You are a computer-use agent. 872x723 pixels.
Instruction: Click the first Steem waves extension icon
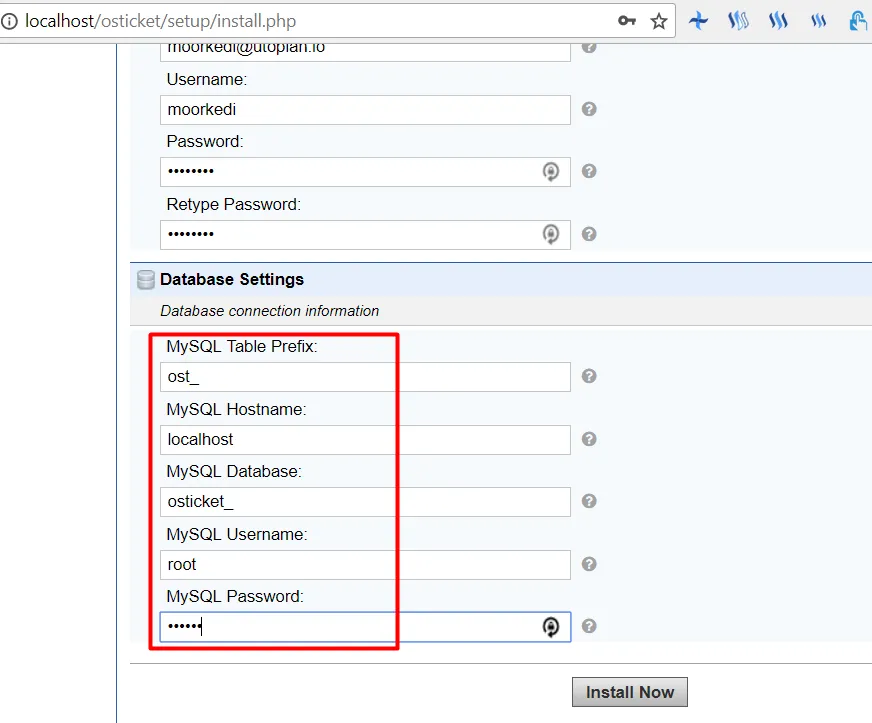(738, 21)
